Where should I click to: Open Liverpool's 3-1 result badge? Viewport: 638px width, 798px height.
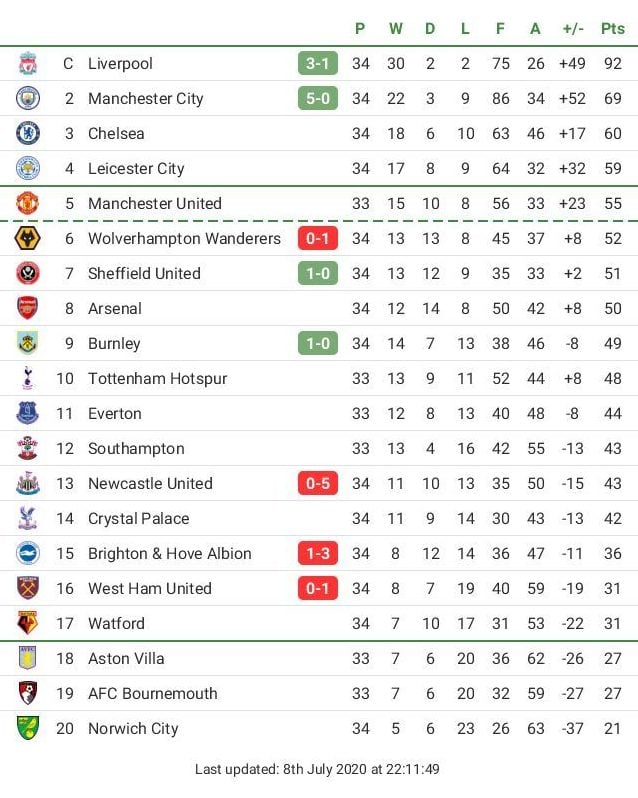(x=318, y=63)
